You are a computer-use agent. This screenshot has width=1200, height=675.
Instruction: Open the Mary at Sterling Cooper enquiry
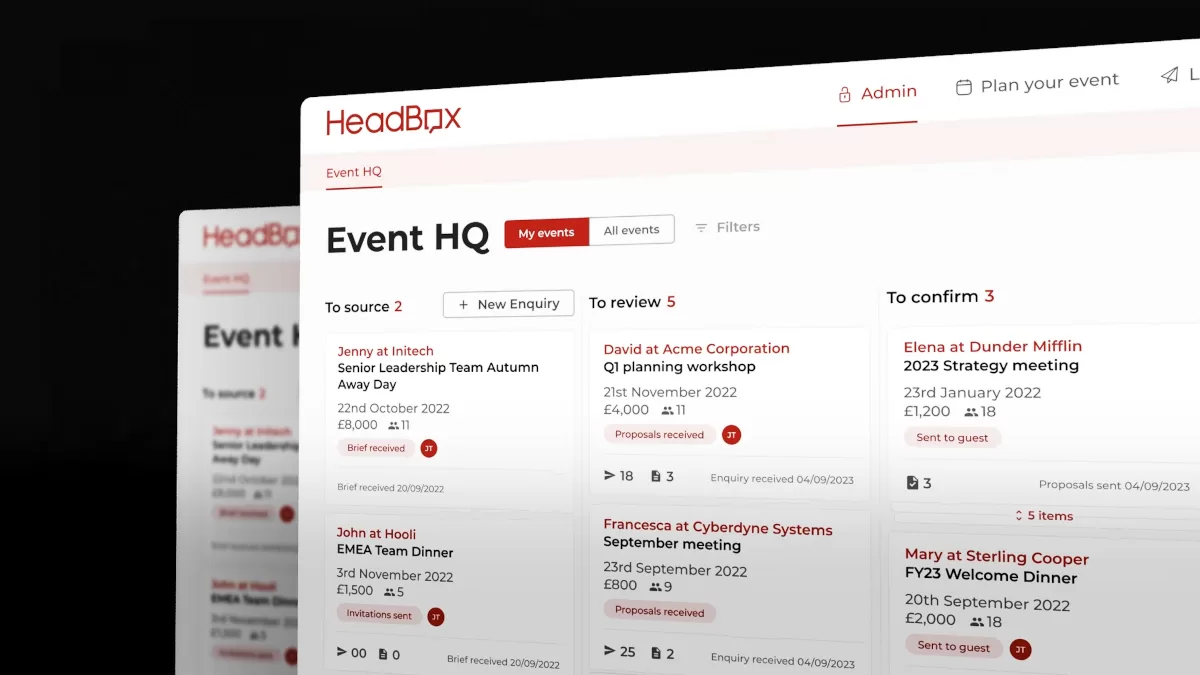(x=997, y=556)
